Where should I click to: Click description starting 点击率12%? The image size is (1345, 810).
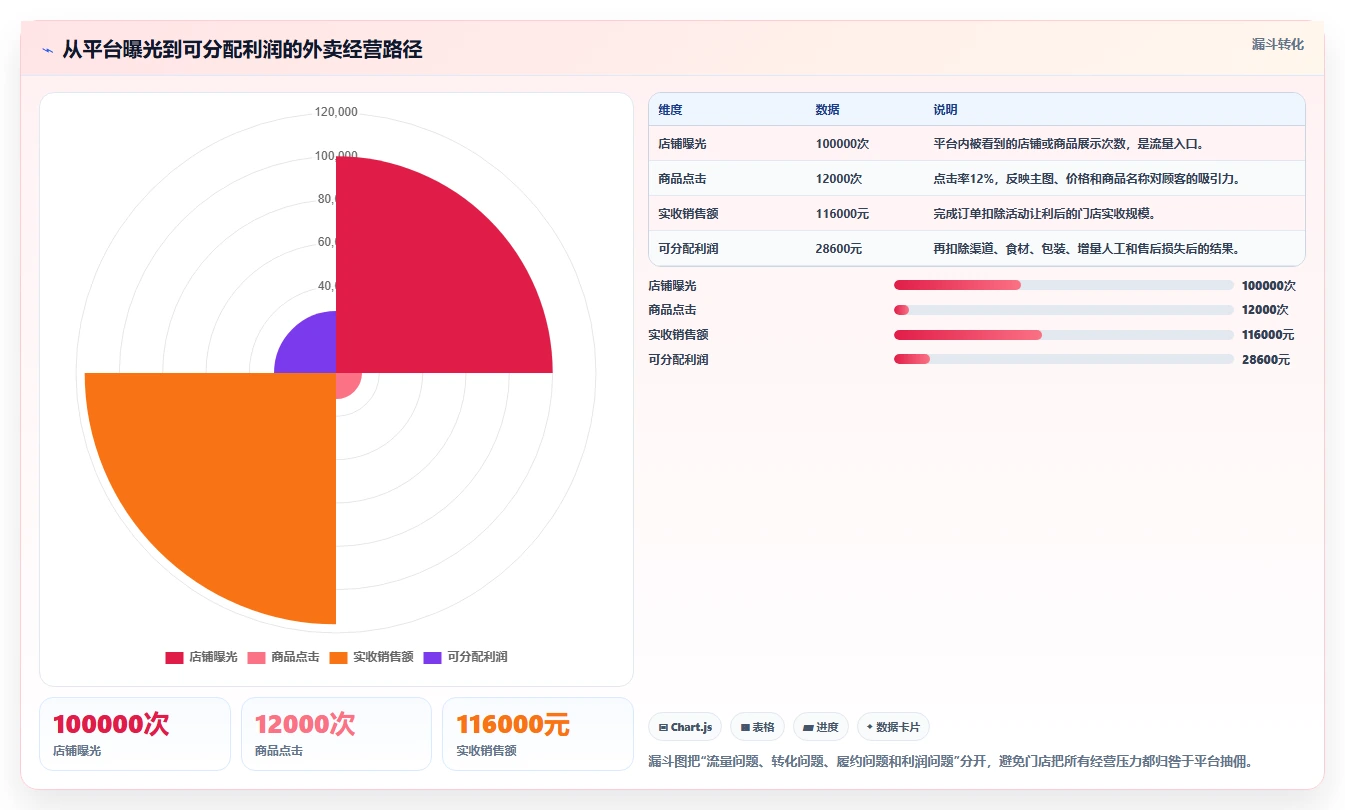pos(1087,179)
